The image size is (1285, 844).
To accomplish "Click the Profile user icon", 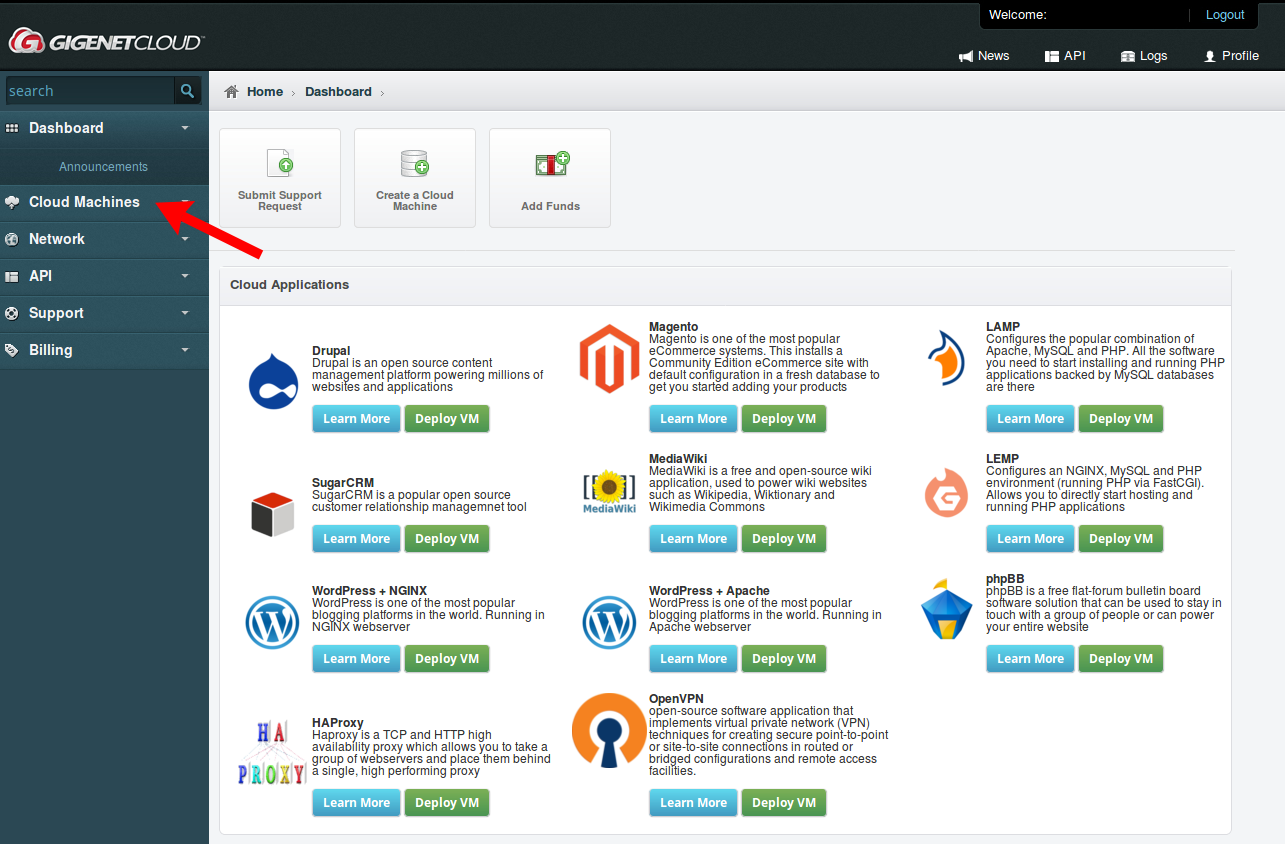I will pyautogui.click(x=1210, y=56).
